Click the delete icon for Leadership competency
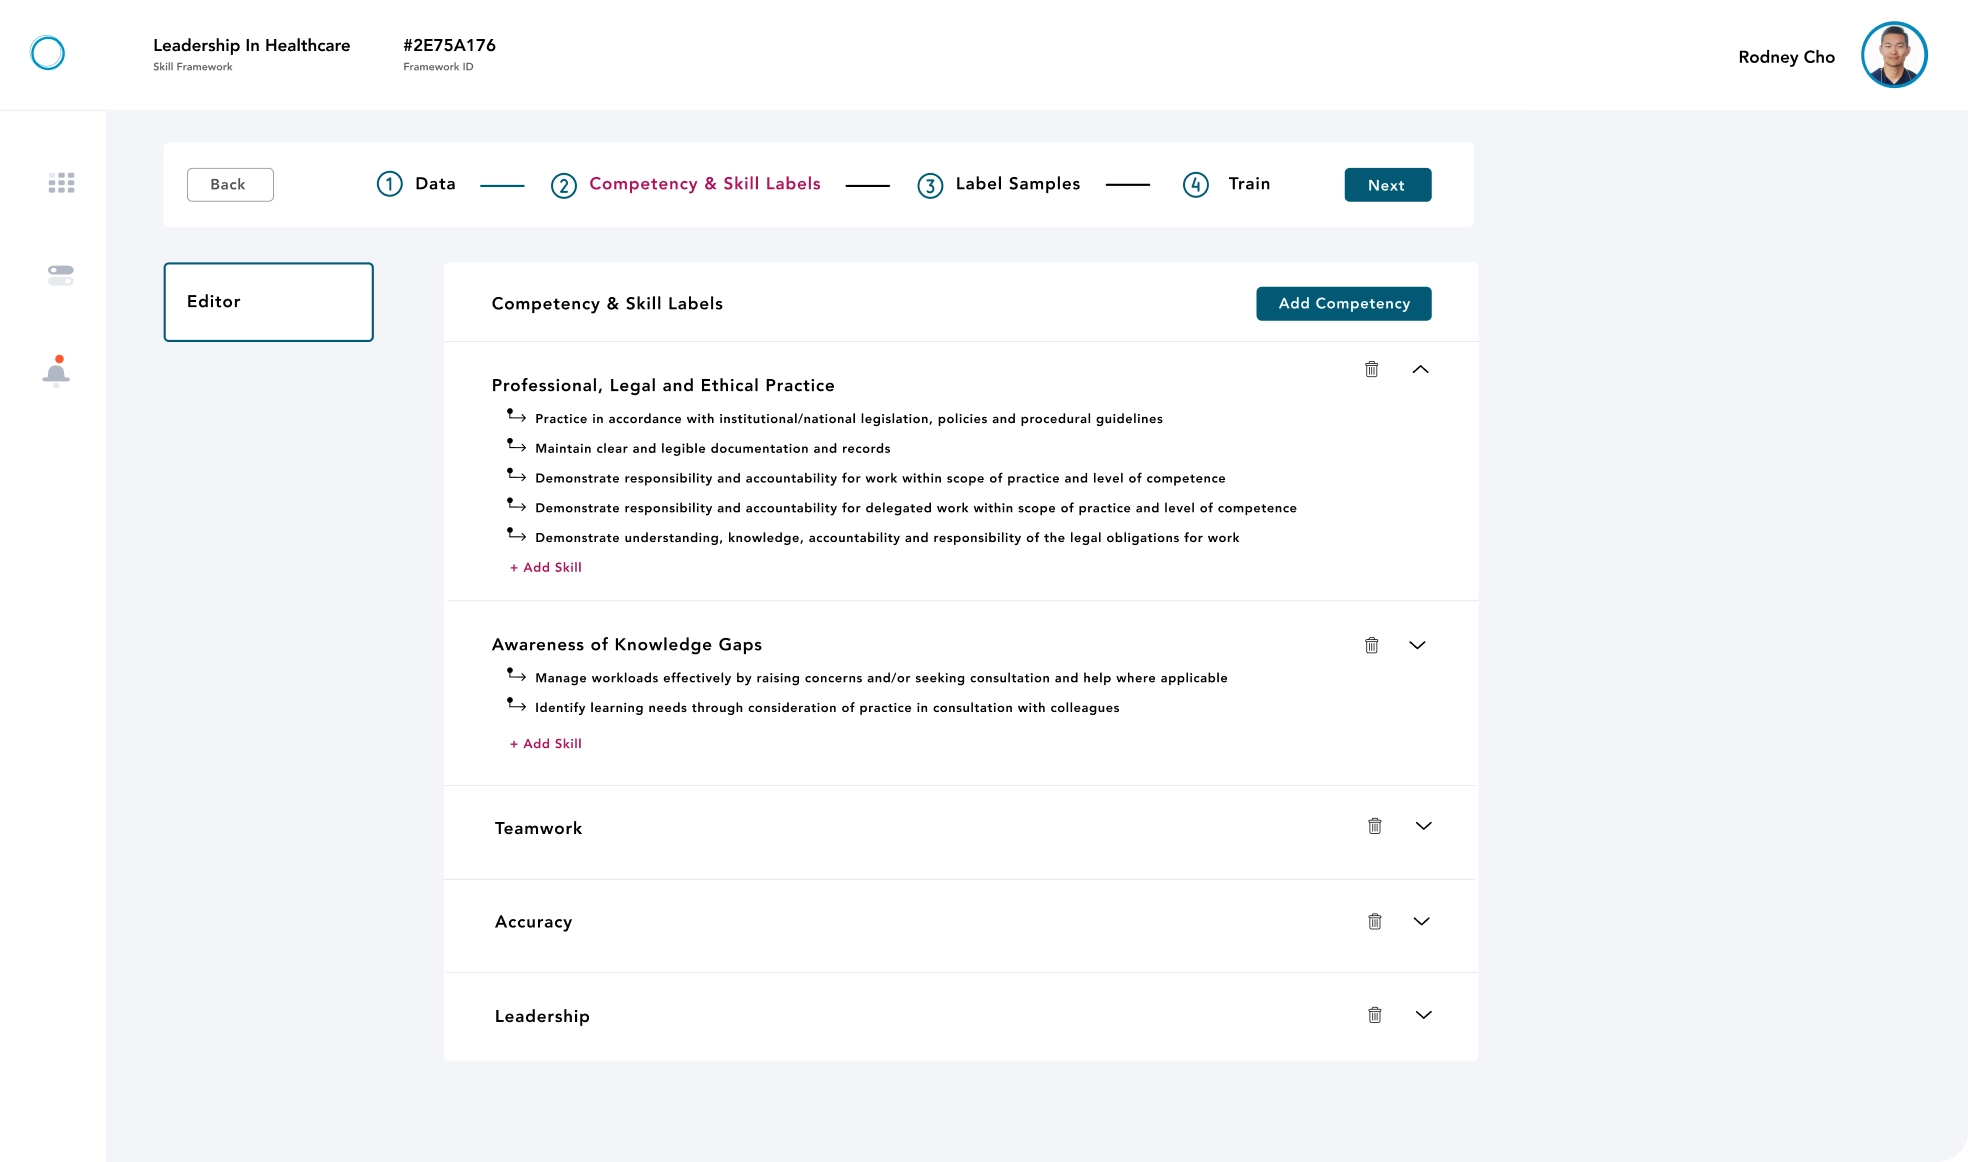1969x1162 pixels. [1374, 1014]
